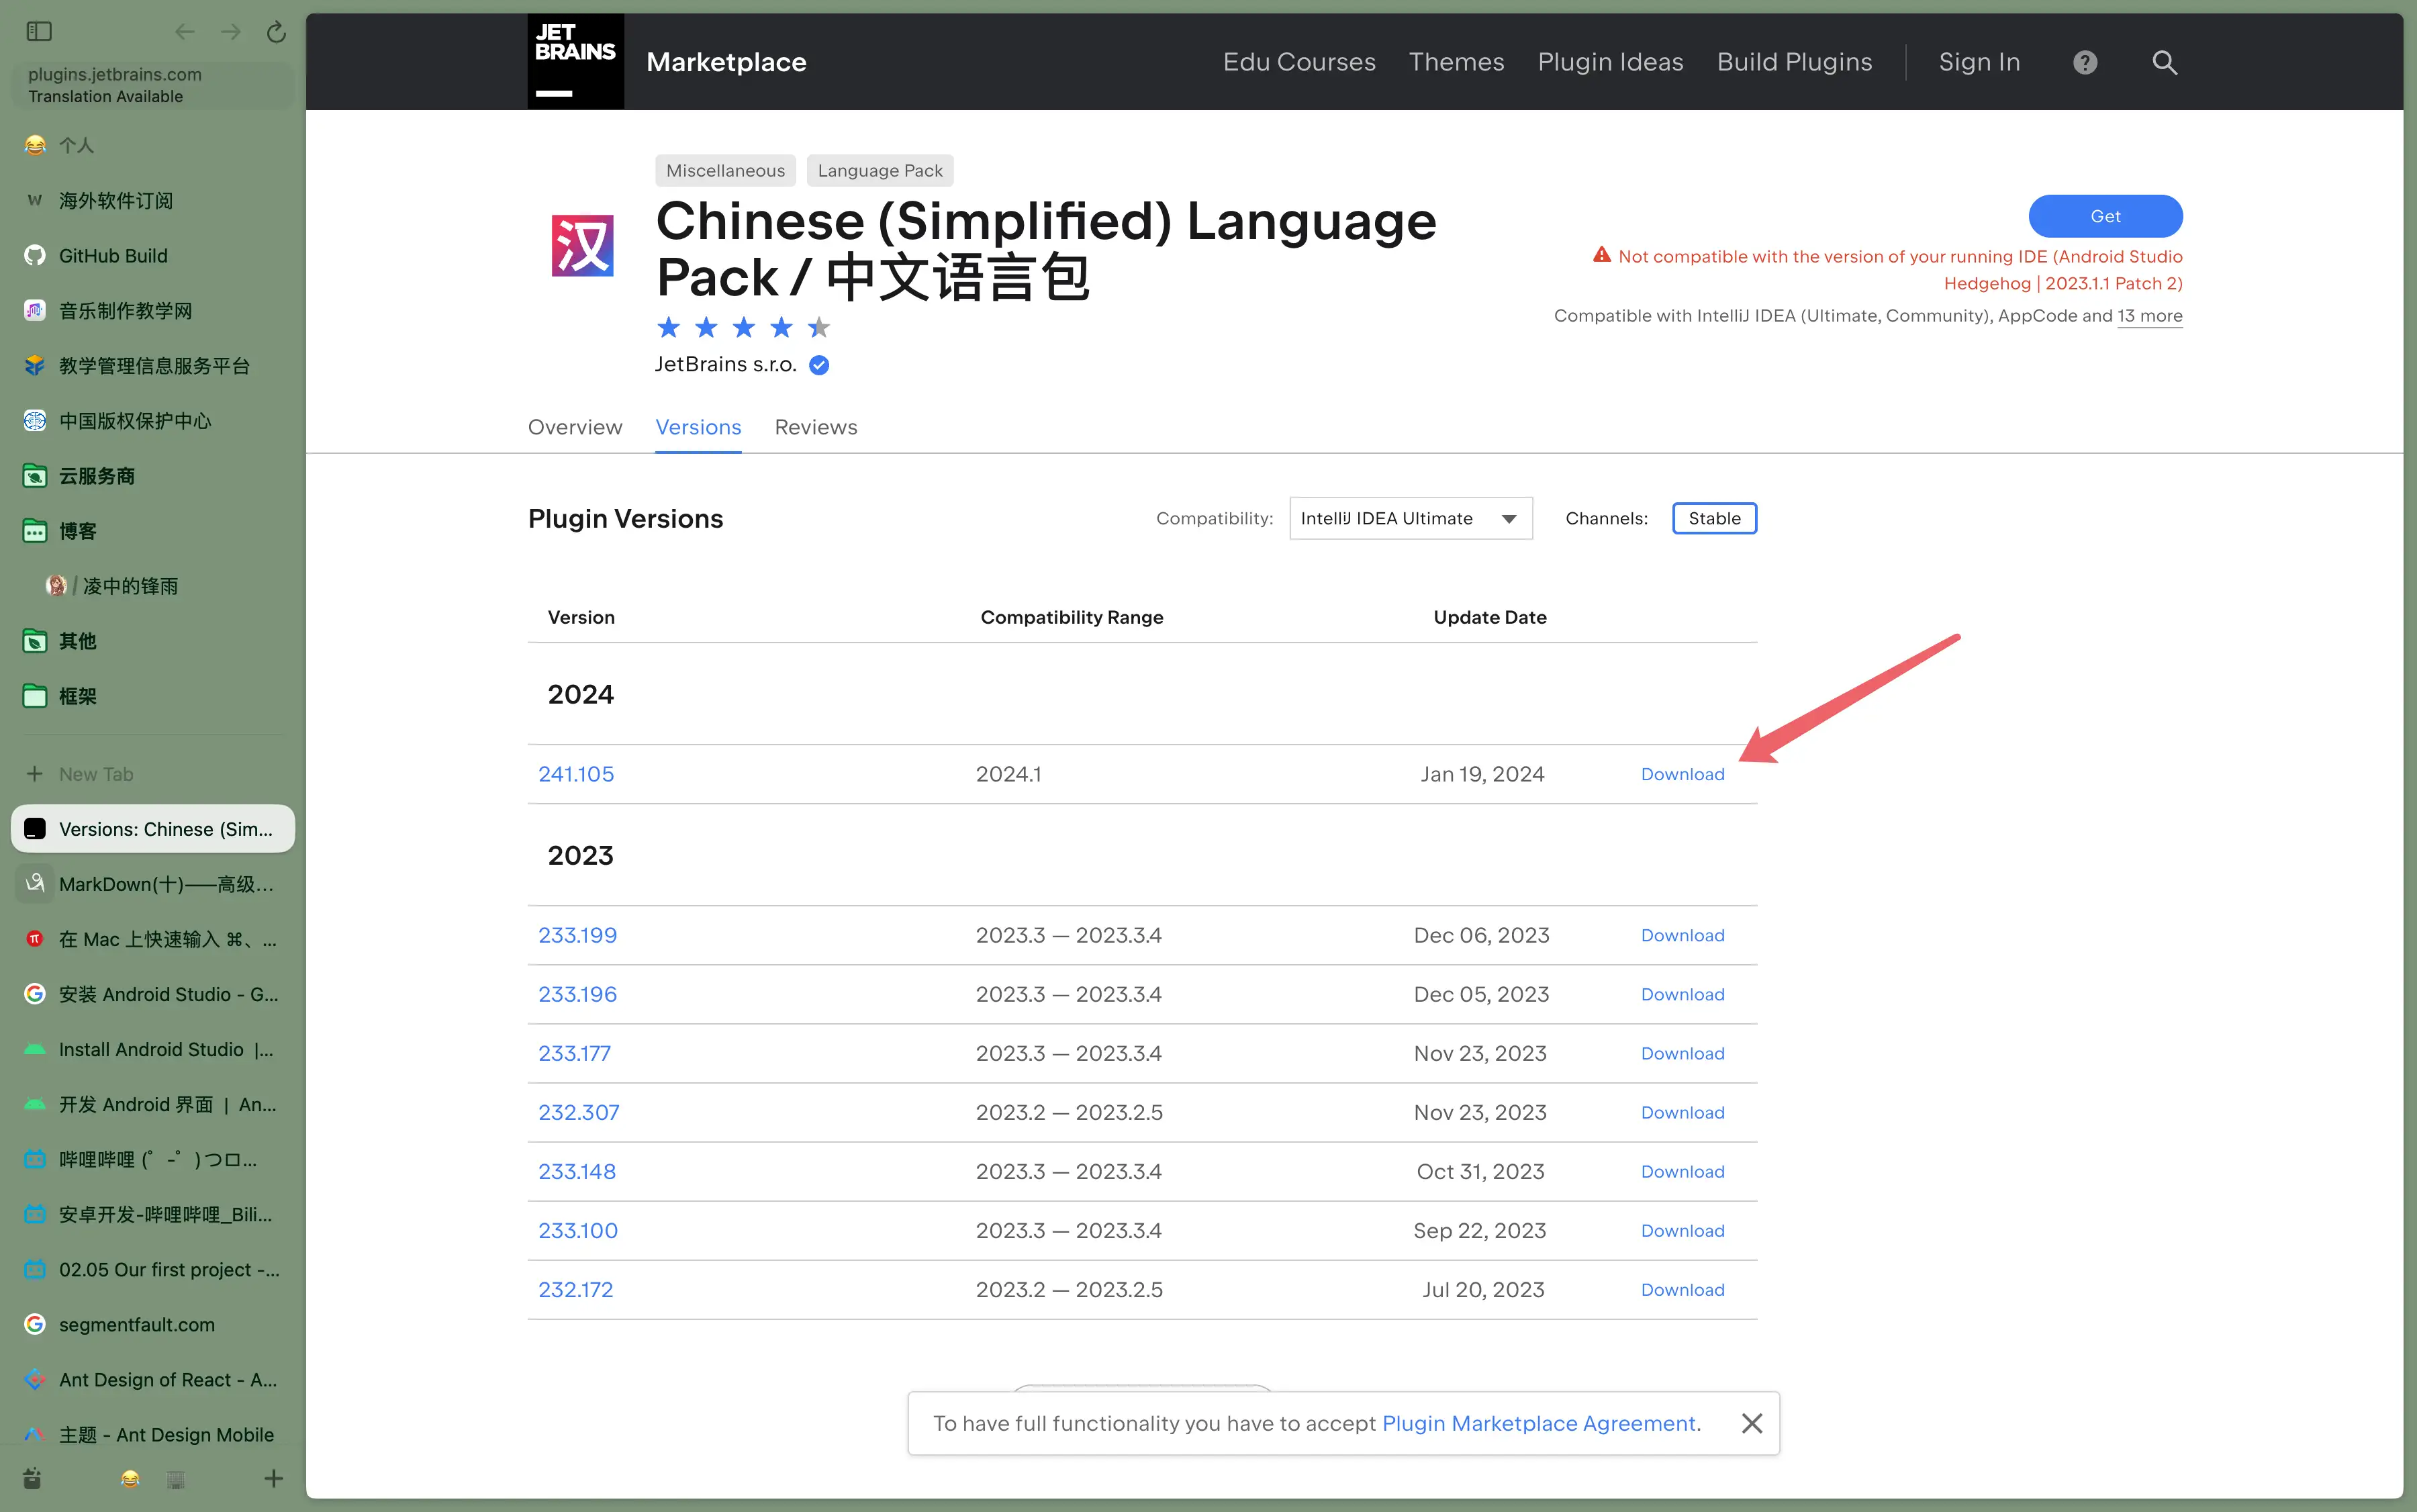This screenshot has width=2417, height=1512.
Task: Switch to MarkDown(十) tab
Action: [152, 884]
